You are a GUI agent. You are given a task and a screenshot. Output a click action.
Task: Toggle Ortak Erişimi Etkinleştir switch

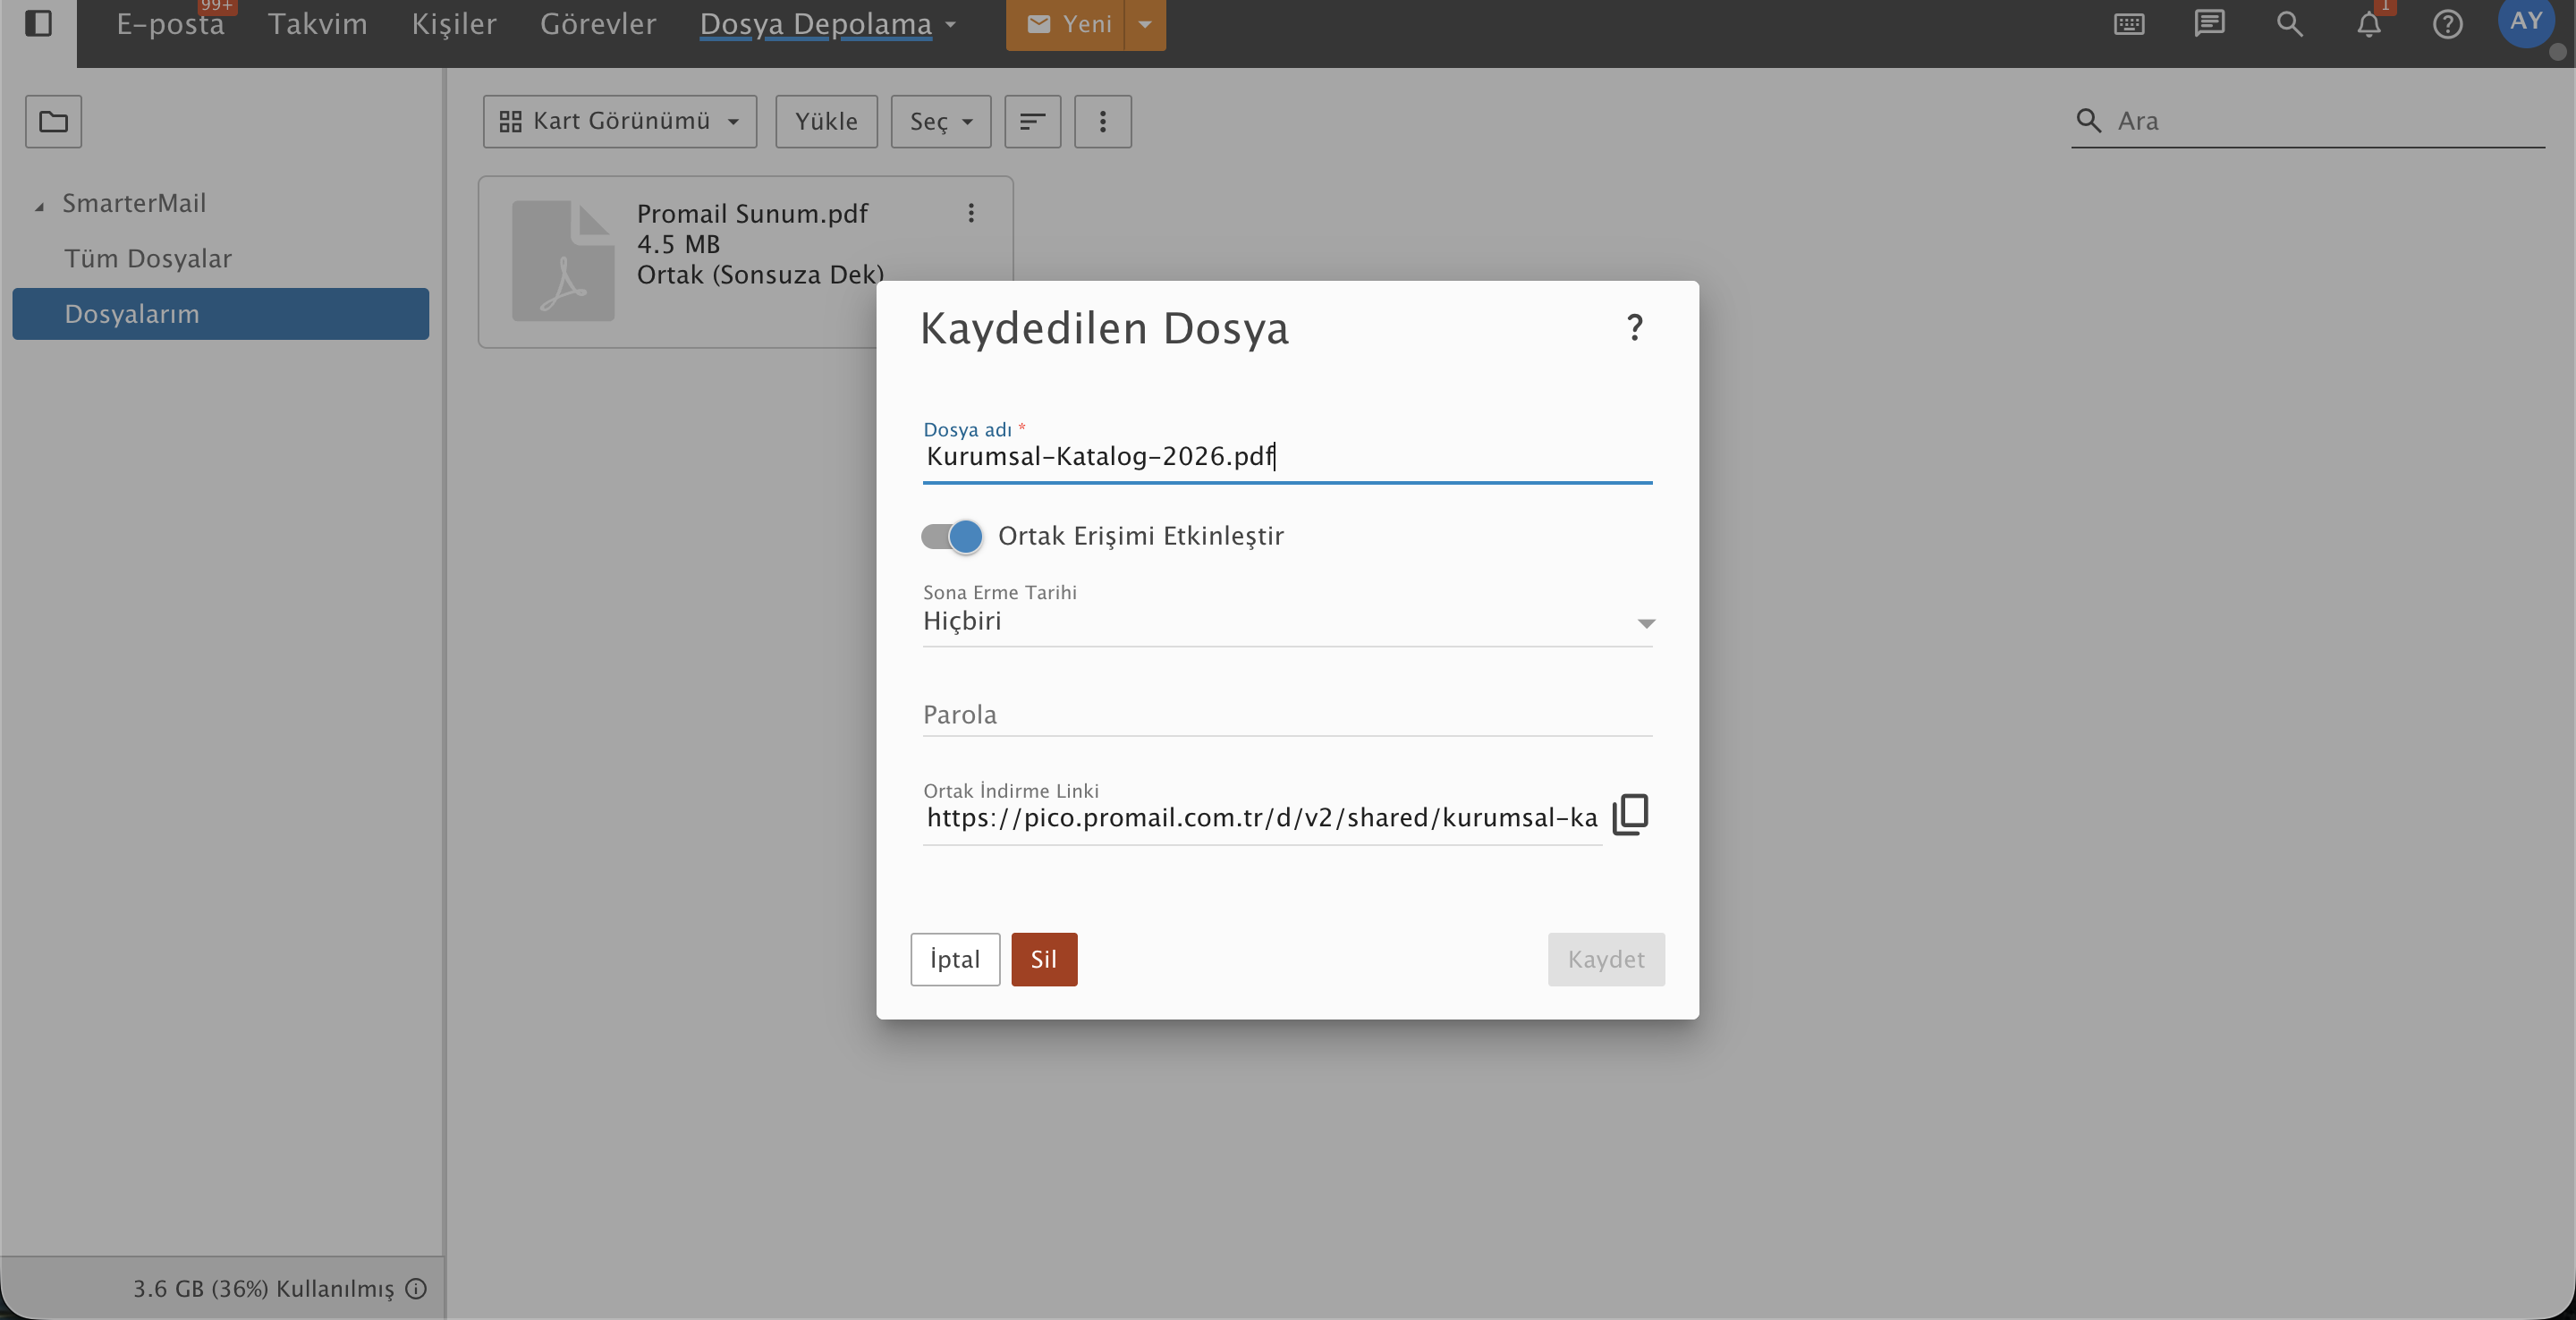[952, 537]
